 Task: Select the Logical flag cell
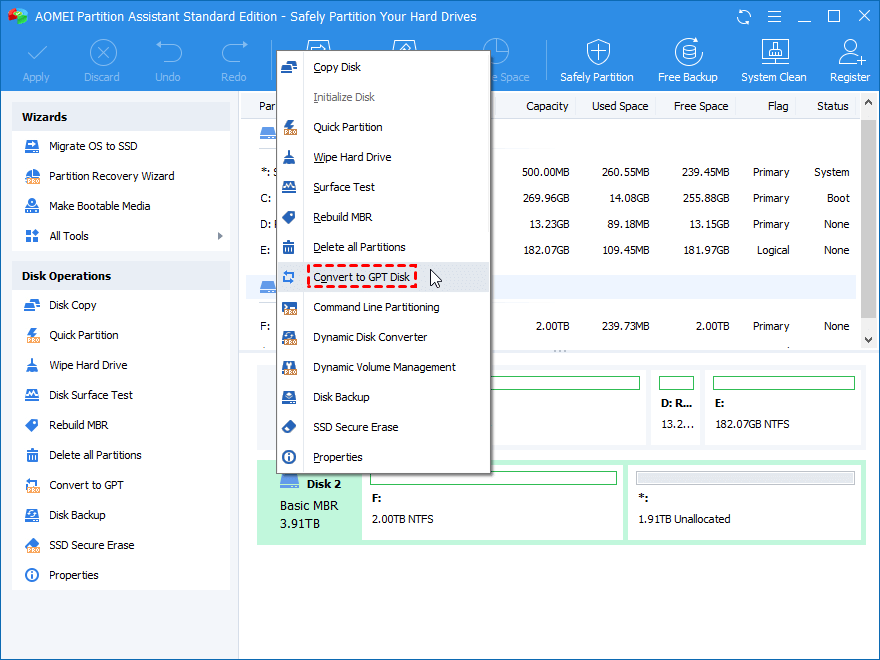773,250
